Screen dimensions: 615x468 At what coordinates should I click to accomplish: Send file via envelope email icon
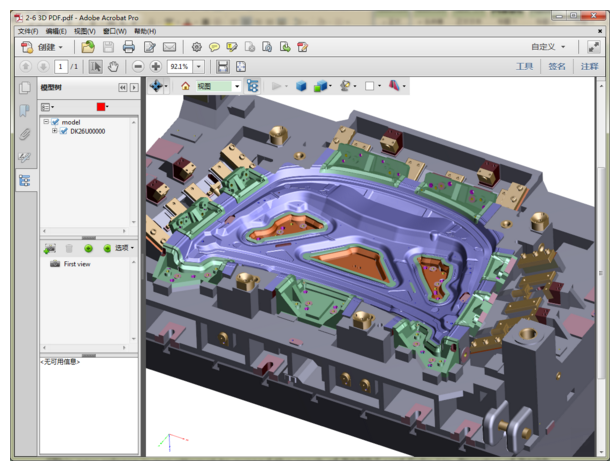(x=169, y=47)
